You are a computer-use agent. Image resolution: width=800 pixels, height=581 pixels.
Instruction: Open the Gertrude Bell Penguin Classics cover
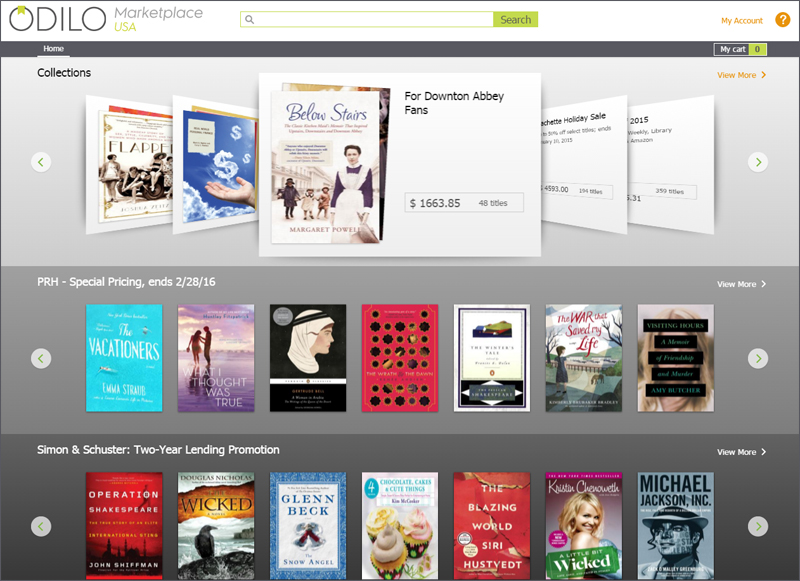coord(308,358)
